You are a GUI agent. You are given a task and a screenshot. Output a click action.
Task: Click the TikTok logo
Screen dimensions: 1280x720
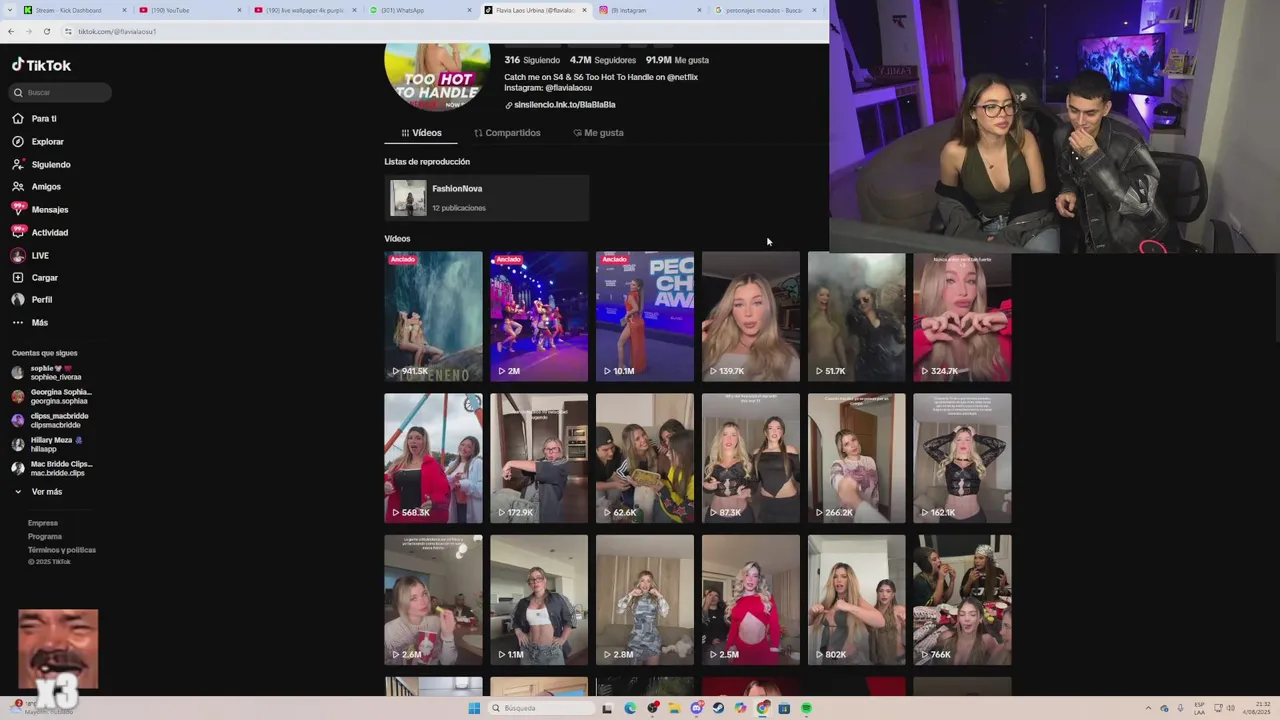(41, 65)
